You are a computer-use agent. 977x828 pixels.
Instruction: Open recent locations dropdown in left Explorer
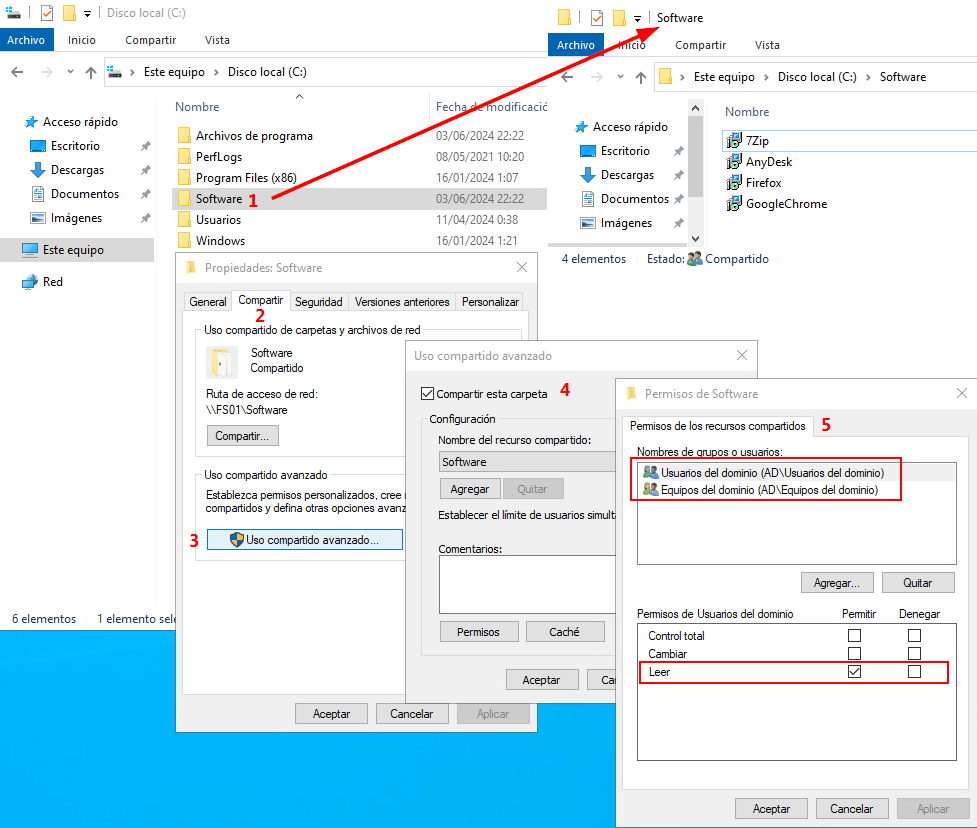tap(70, 72)
